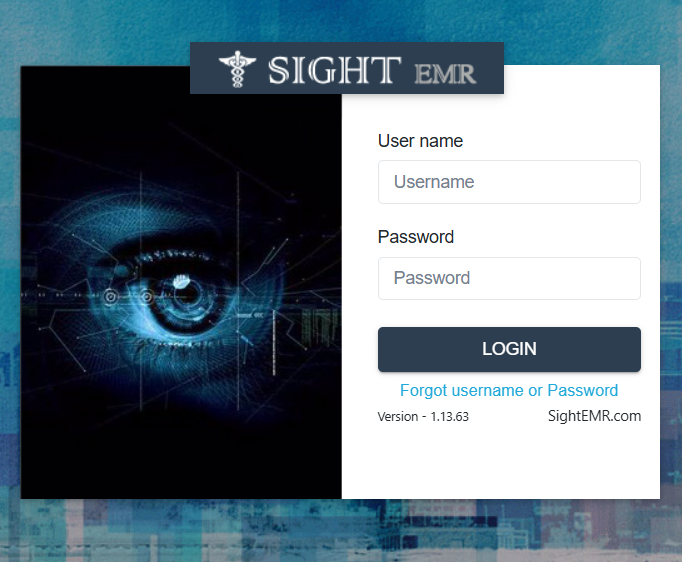Click the glowing pupil of the digital eye
The width and height of the screenshot is (682, 562).
click(x=188, y=296)
